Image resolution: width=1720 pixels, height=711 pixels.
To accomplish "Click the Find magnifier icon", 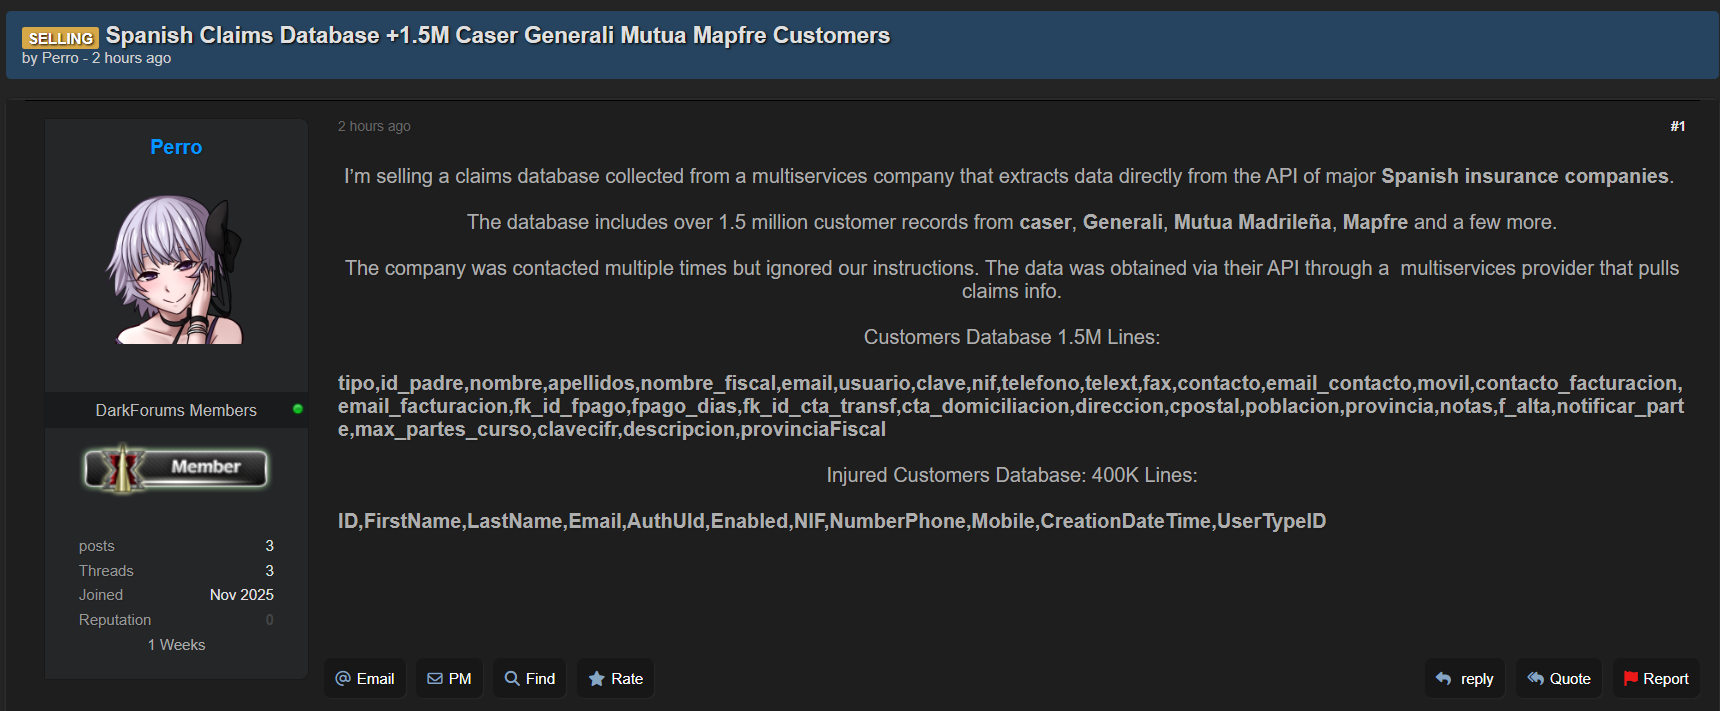I will pyautogui.click(x=512, y=679).
